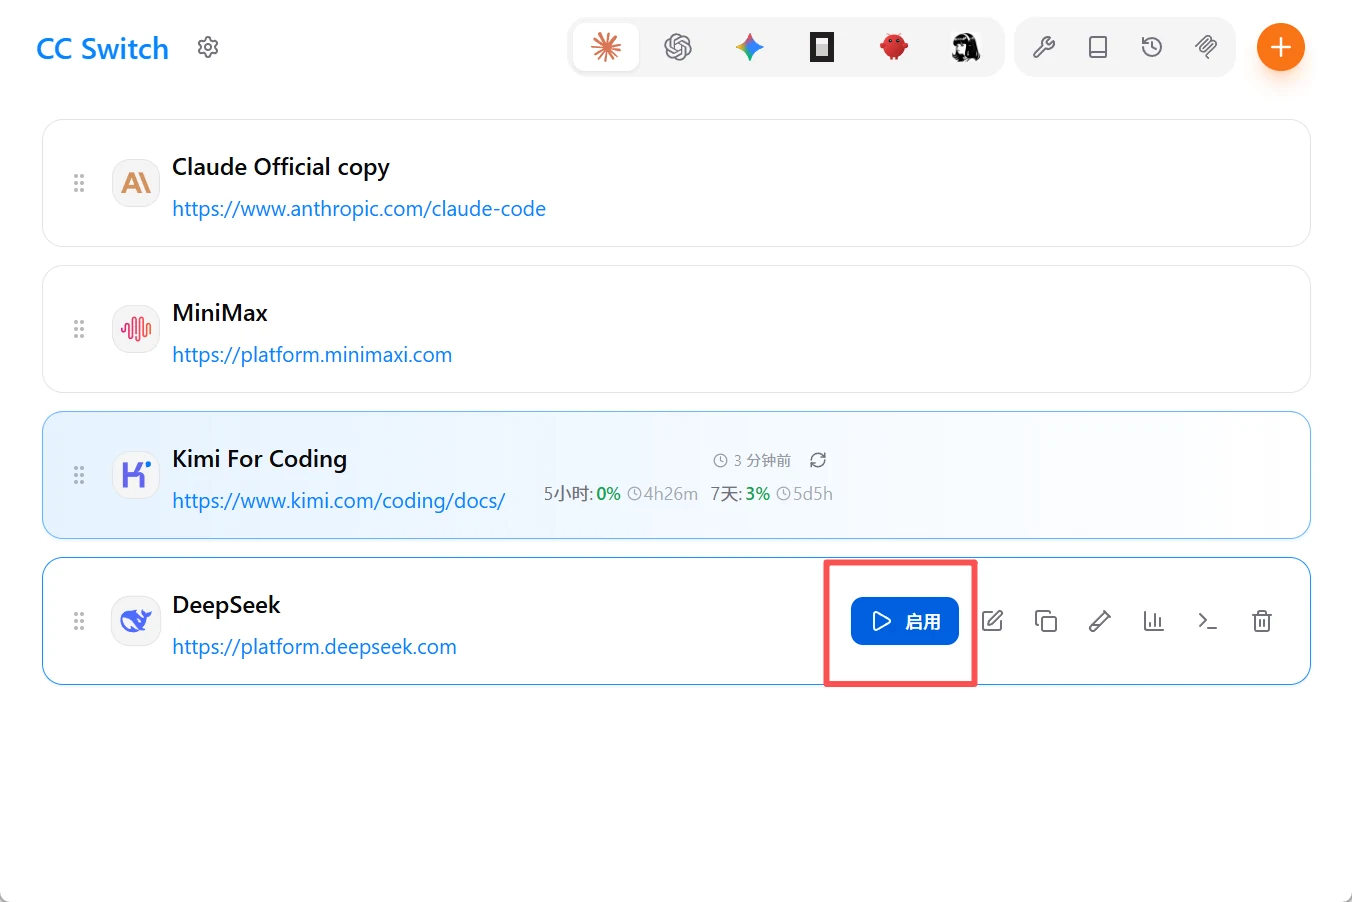The image size is (1352, 902).
Task: Delete the DeepSeek provider with the trash icon
Action: (1262, 621)
